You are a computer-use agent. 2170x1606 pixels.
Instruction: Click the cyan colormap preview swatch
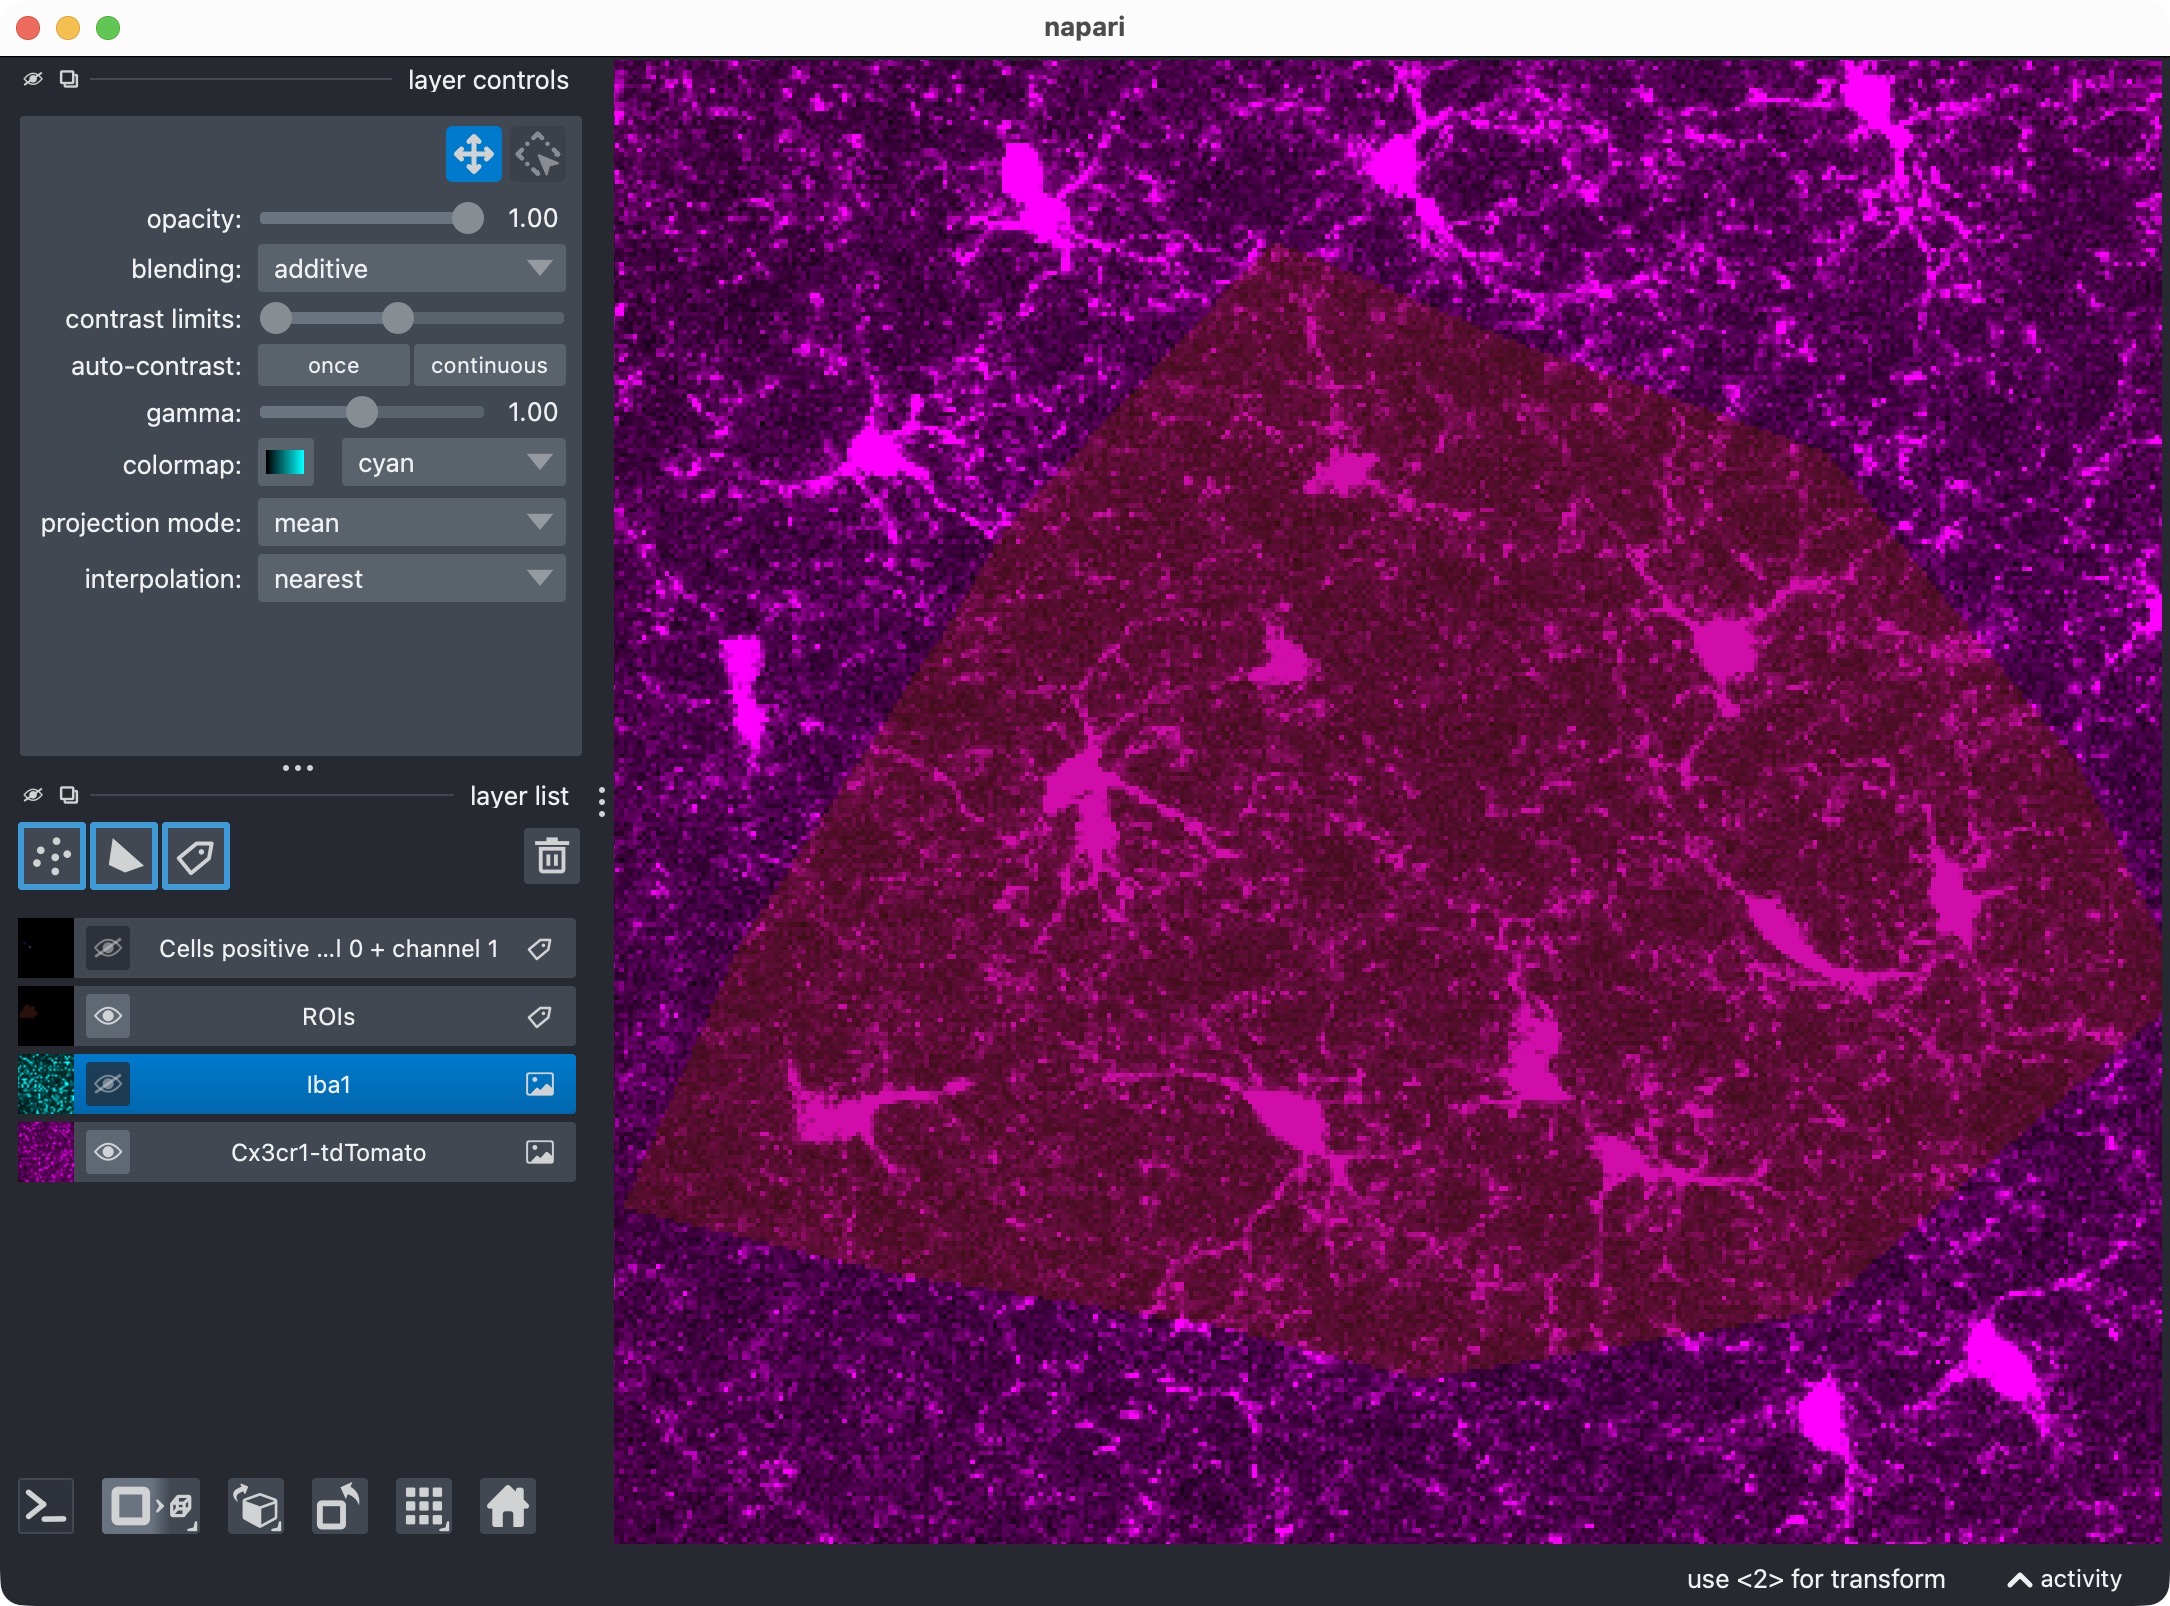286,463
